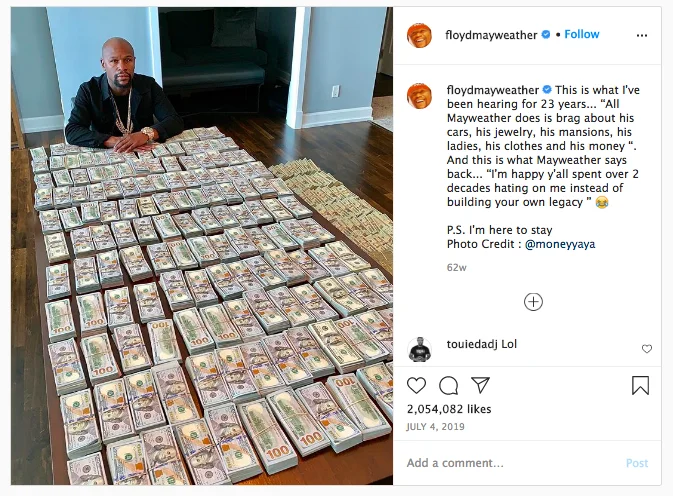
Task: Open comment speech bubble icon
Action: click(x=449, y=385)
